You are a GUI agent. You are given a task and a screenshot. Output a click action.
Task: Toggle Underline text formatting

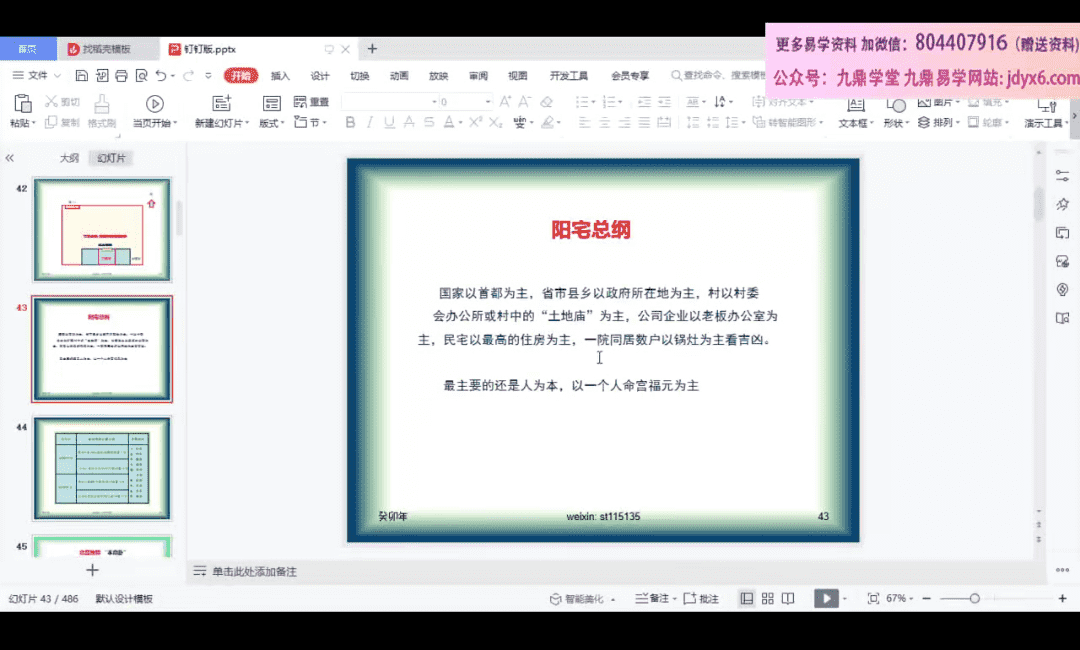(388, 122)
